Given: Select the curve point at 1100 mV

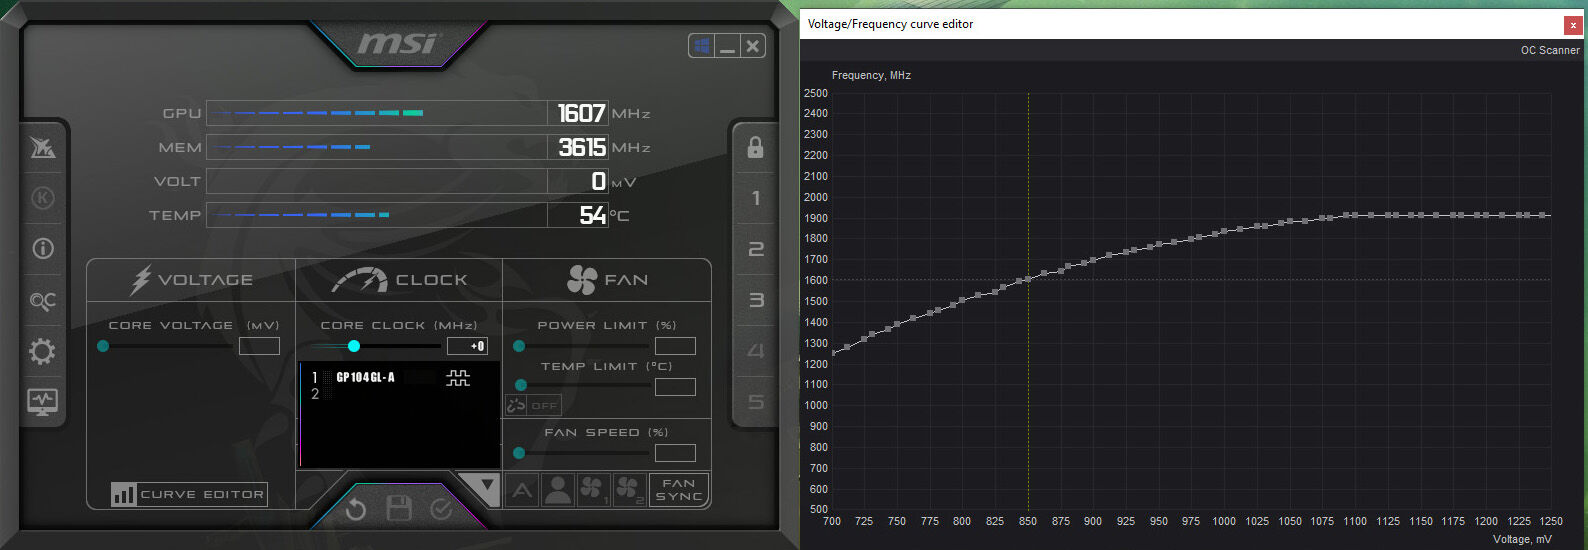Looking at the screenshot, I should coord(1355,215).
